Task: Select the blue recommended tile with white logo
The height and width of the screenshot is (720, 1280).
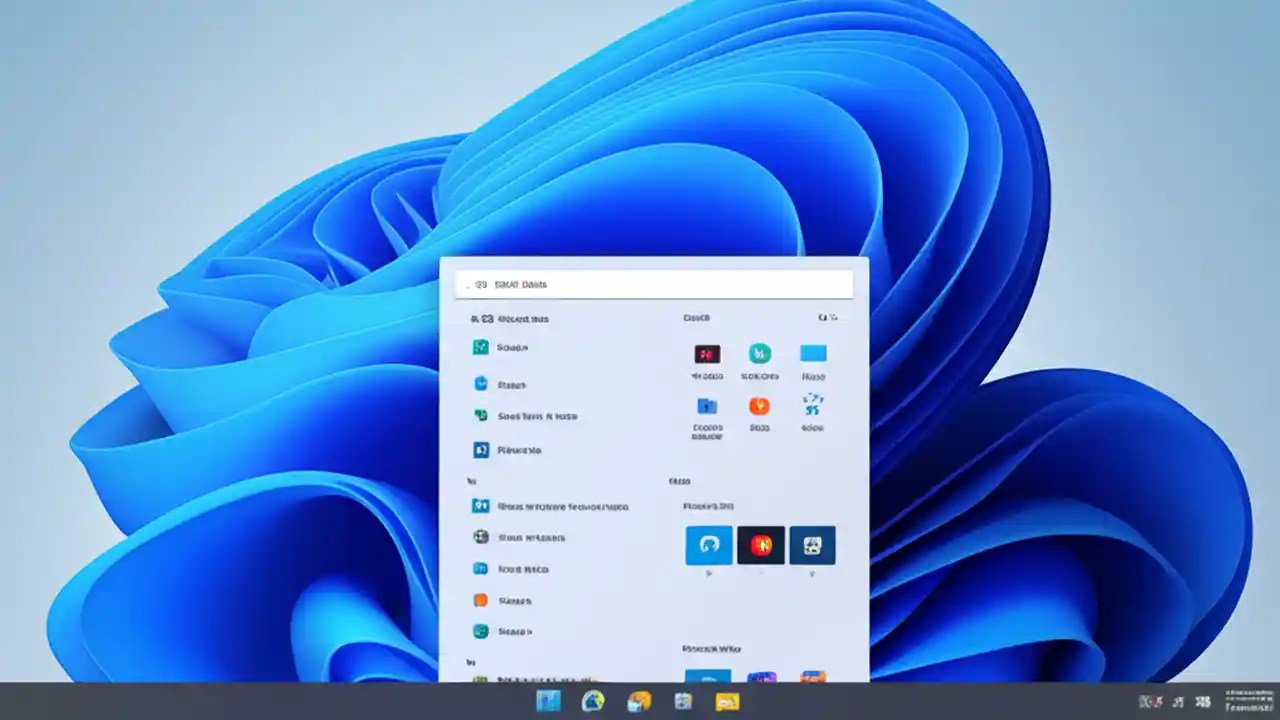Action: point(708,545)
